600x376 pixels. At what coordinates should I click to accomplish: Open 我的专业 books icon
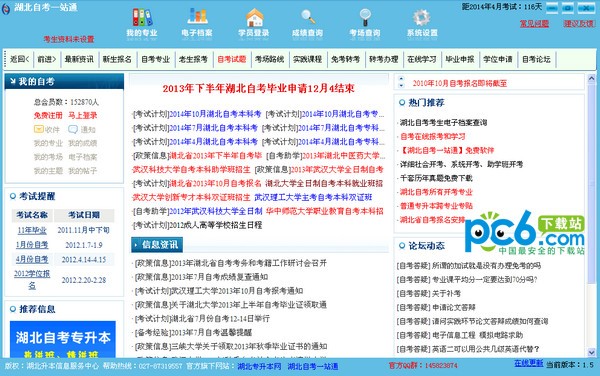142,17
